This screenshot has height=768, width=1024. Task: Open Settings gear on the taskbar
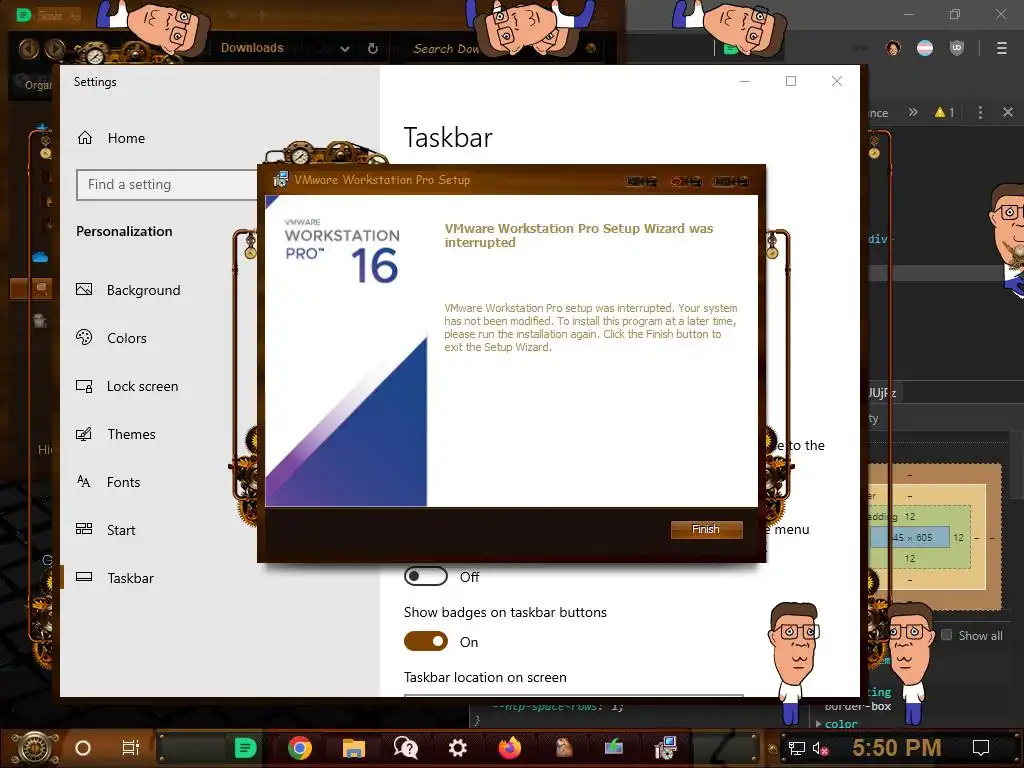458,748
